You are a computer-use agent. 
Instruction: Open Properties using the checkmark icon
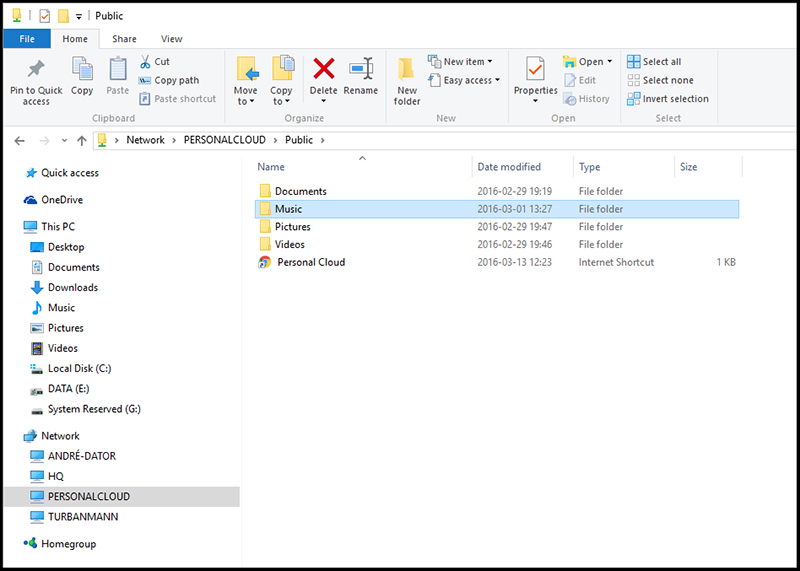(x=535, y=70)
